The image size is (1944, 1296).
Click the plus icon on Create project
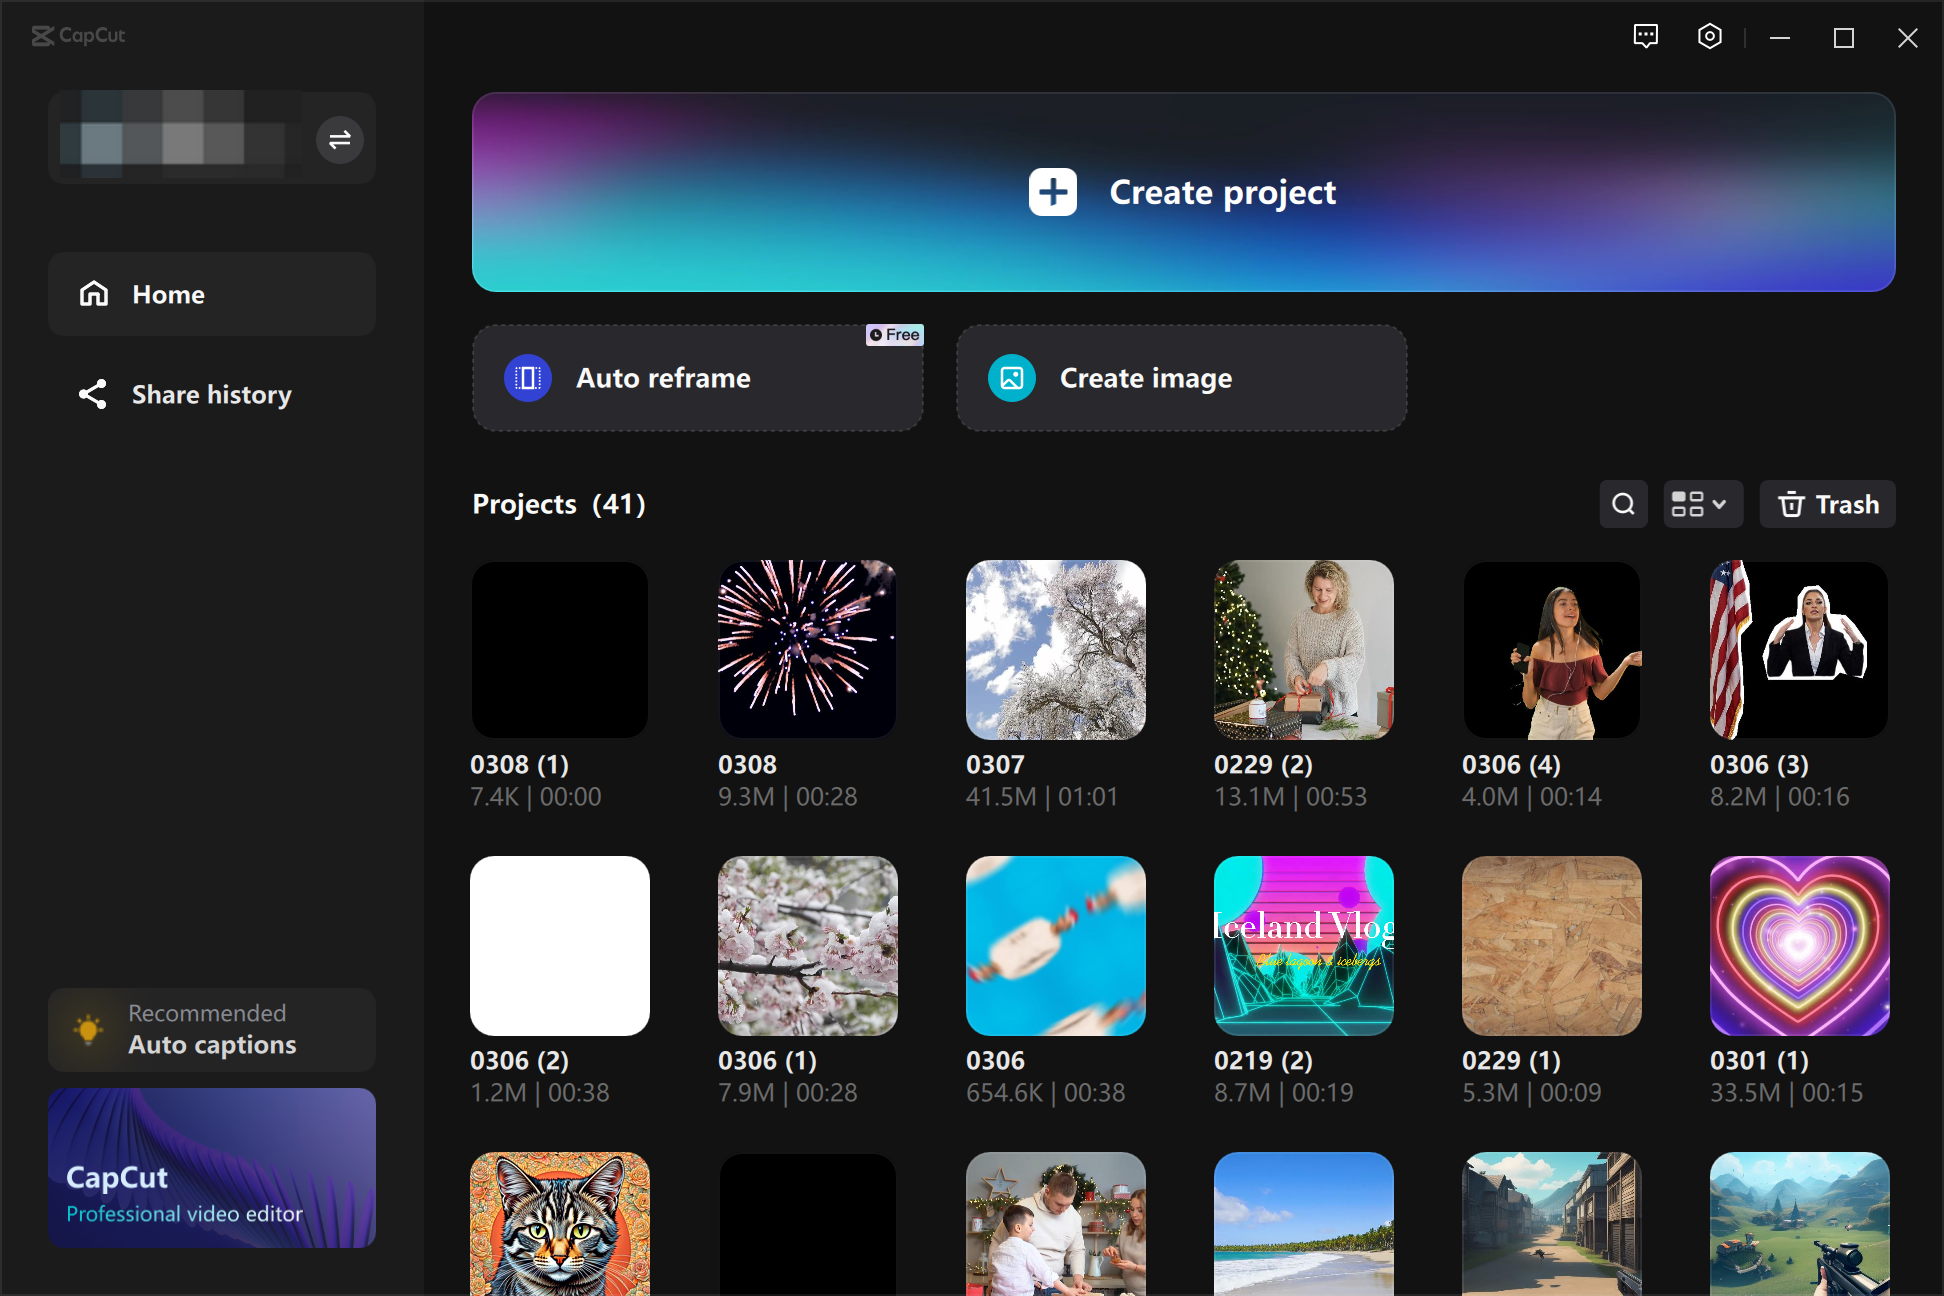point(1052,192)
